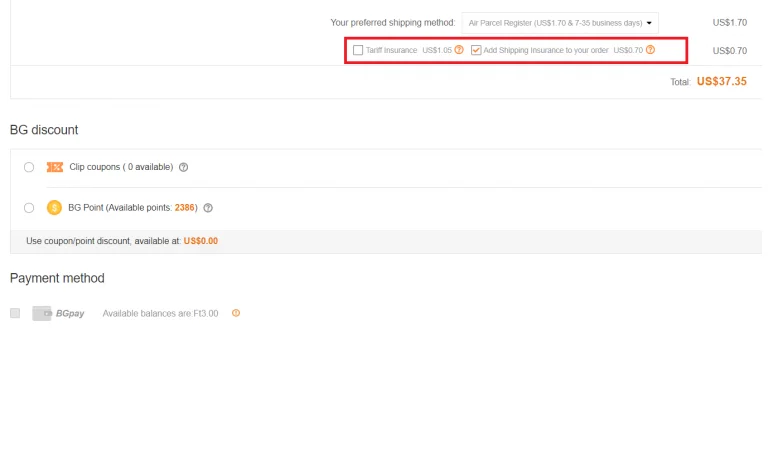Uncheck Add Shipping Insurance to your order
Screen dimensions: 768x472
476,50
